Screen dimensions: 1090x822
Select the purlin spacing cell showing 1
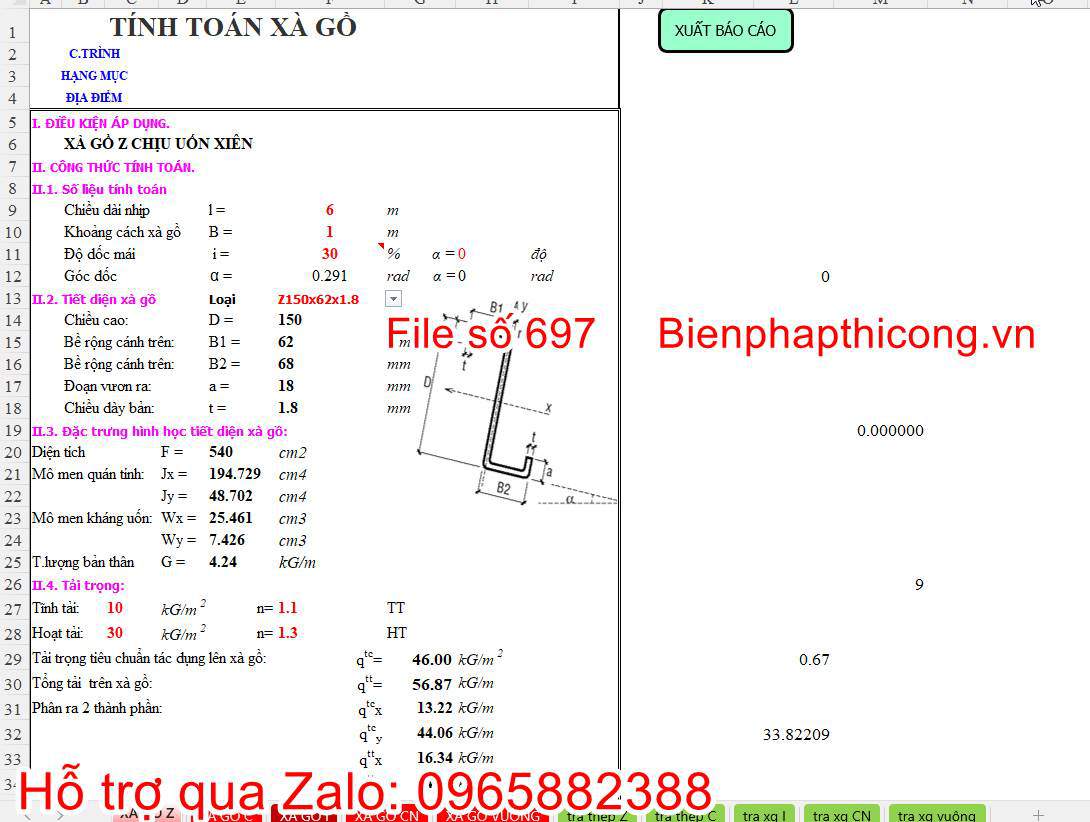coord(330,232)
